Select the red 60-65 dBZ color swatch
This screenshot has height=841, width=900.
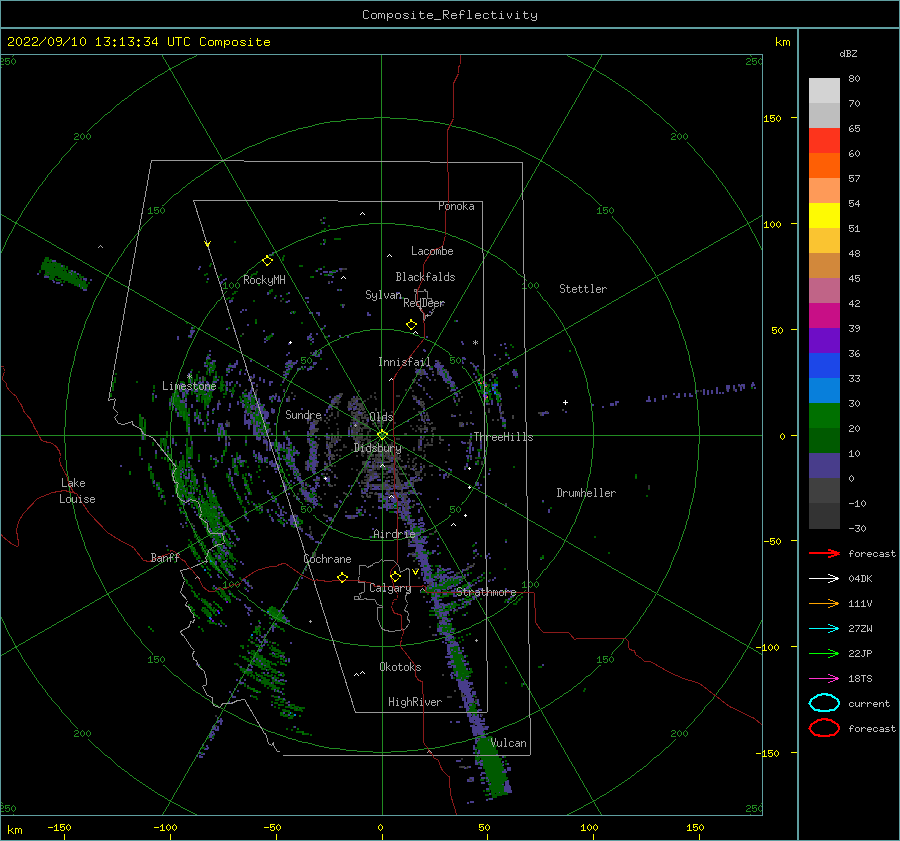(x=824, y=141)
